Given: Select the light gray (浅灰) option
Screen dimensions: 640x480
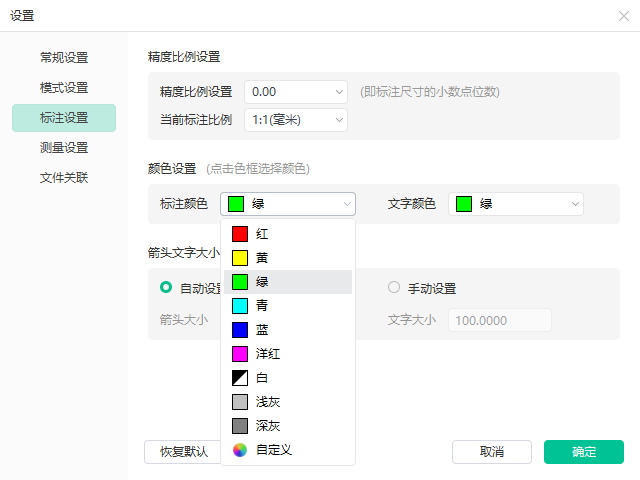Looking at the screenshot, I should 288,402.
